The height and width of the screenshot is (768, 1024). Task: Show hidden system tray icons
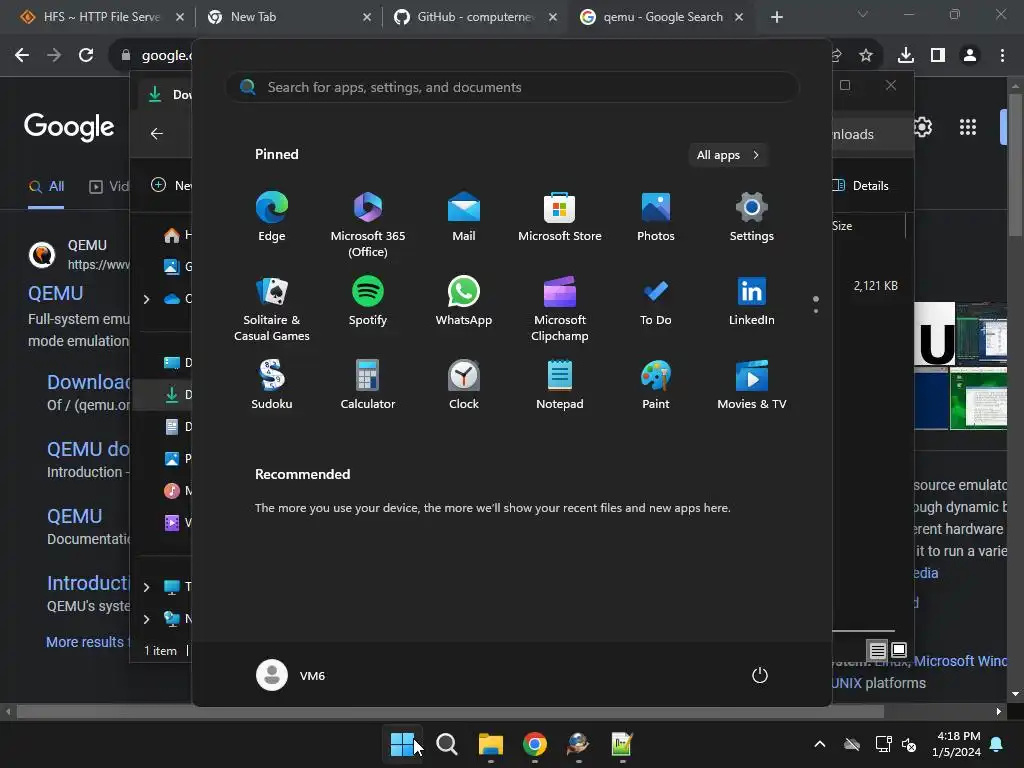click(x=820, y=744)
